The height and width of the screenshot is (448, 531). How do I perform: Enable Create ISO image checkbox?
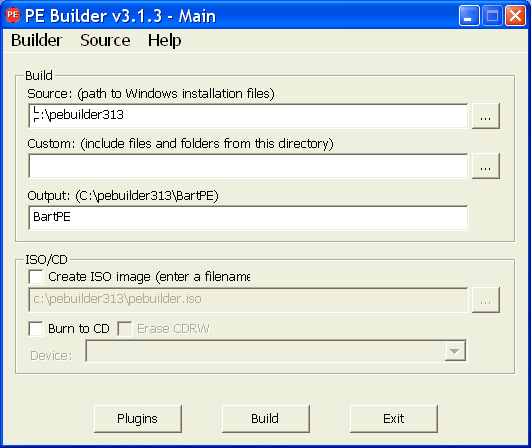36,277
